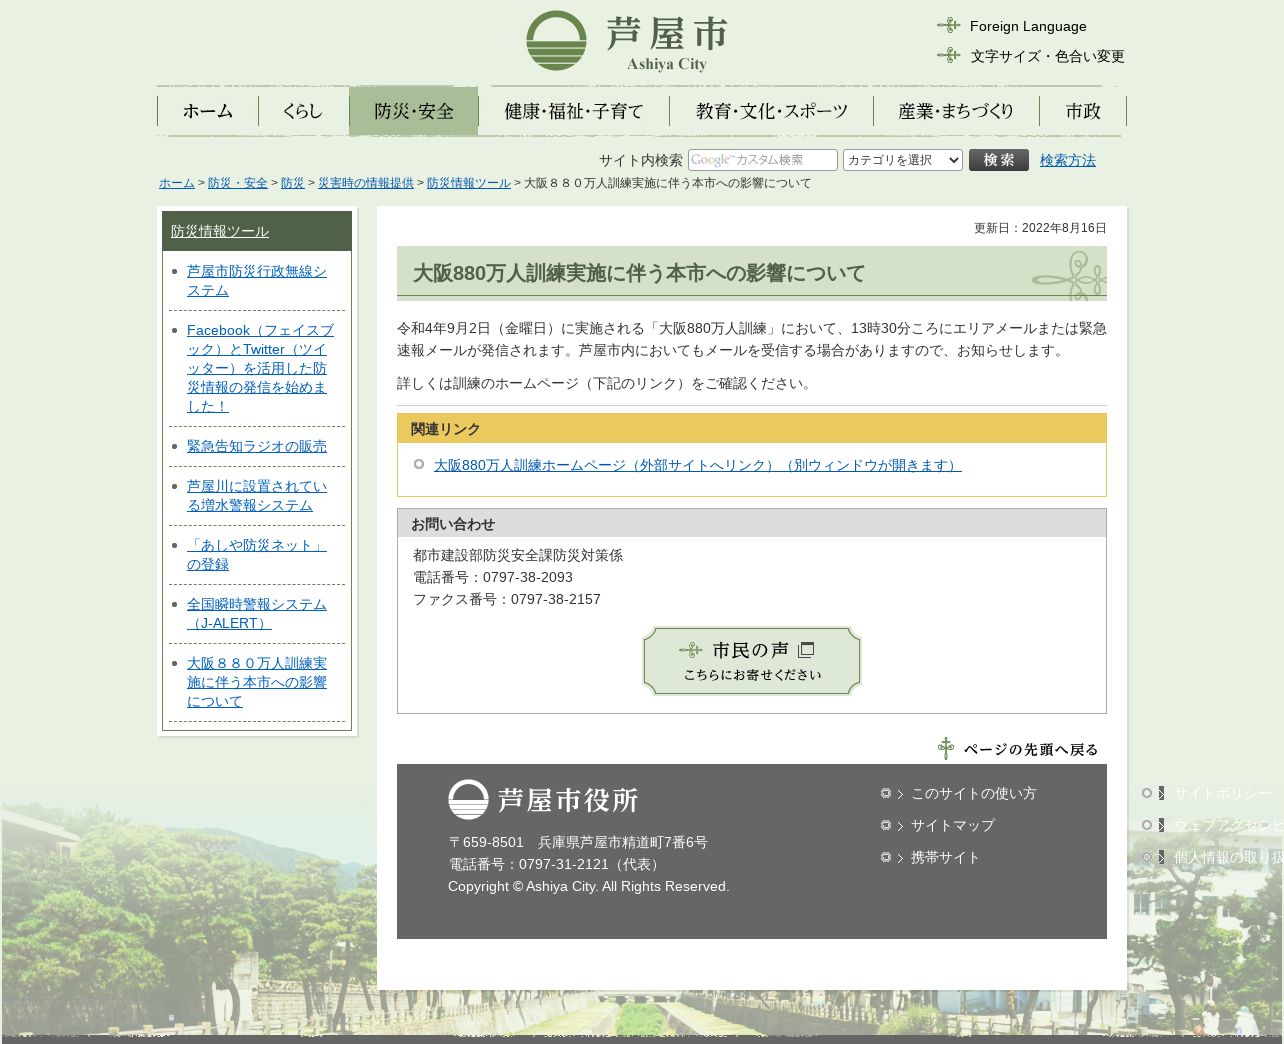Click the Ashiya City logo
Screen dimensions: 1284x1044
[x=627, y=42]
